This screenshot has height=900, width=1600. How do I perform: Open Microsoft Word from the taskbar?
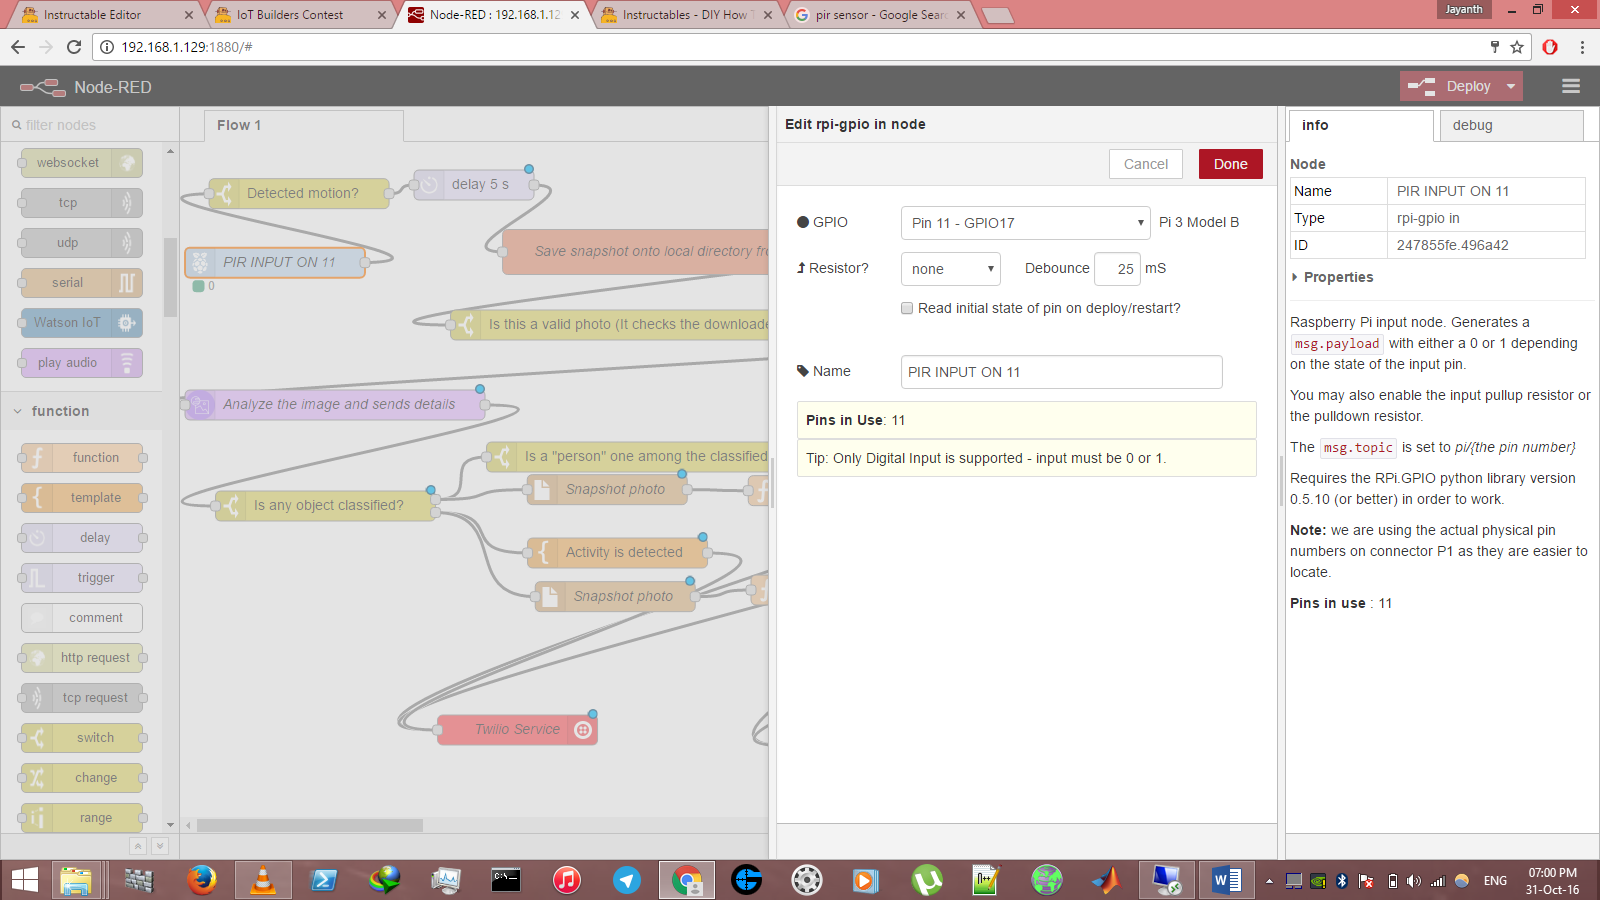tap(1226, 880)
